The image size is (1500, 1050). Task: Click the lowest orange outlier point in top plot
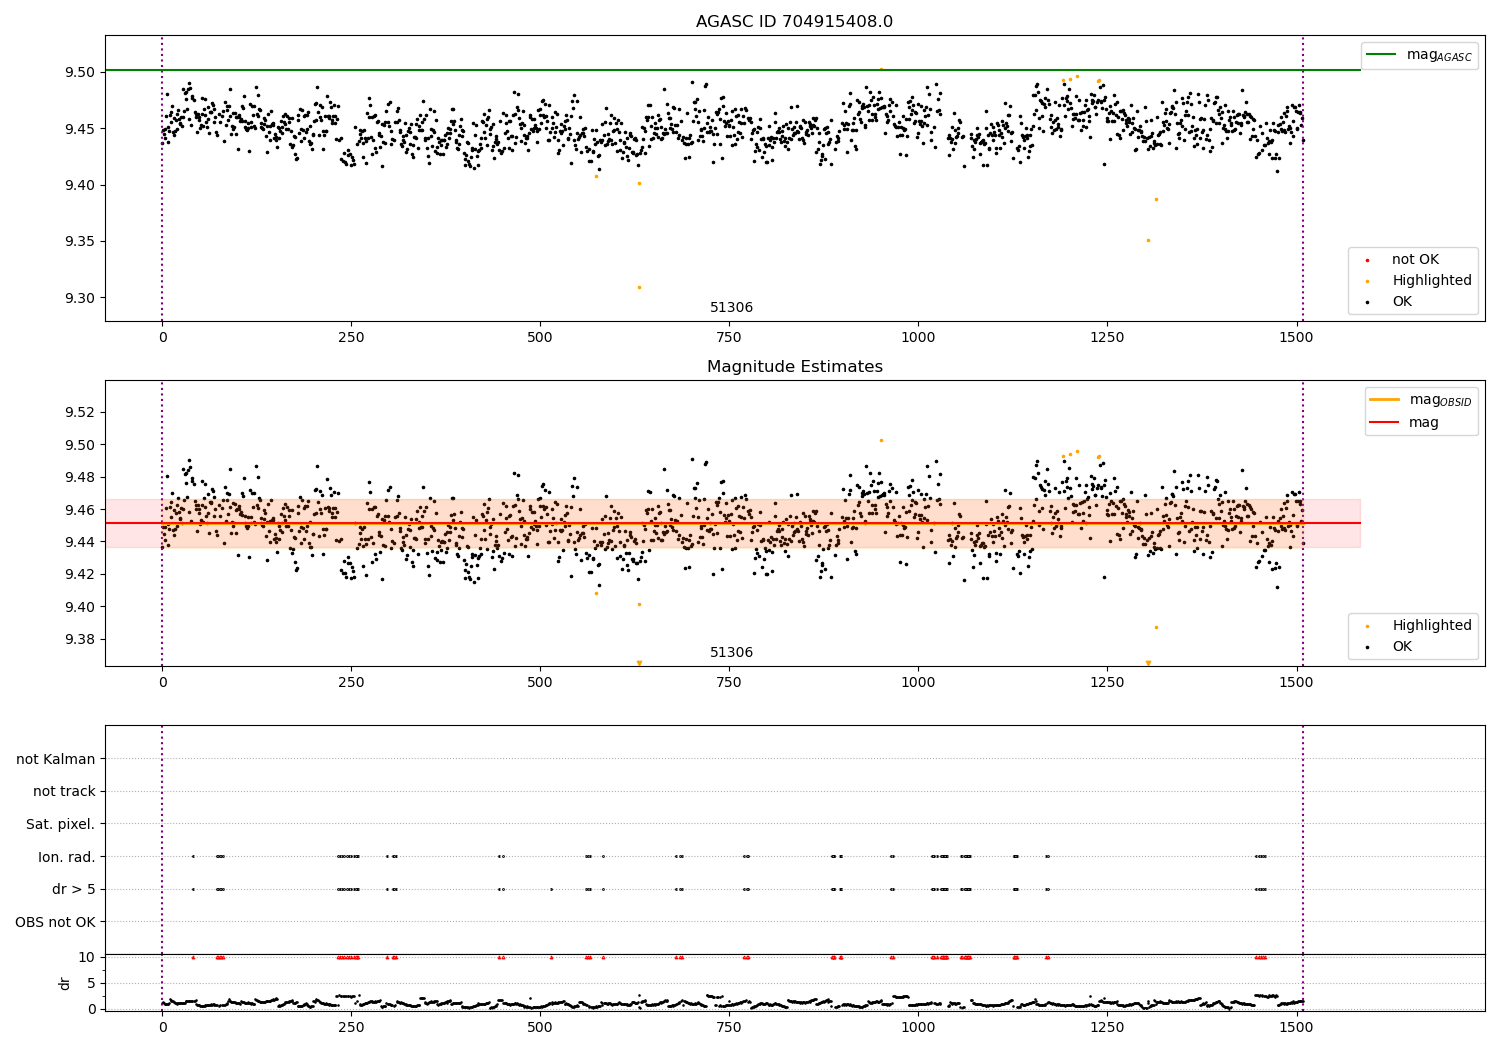click(x=639, y=288)
